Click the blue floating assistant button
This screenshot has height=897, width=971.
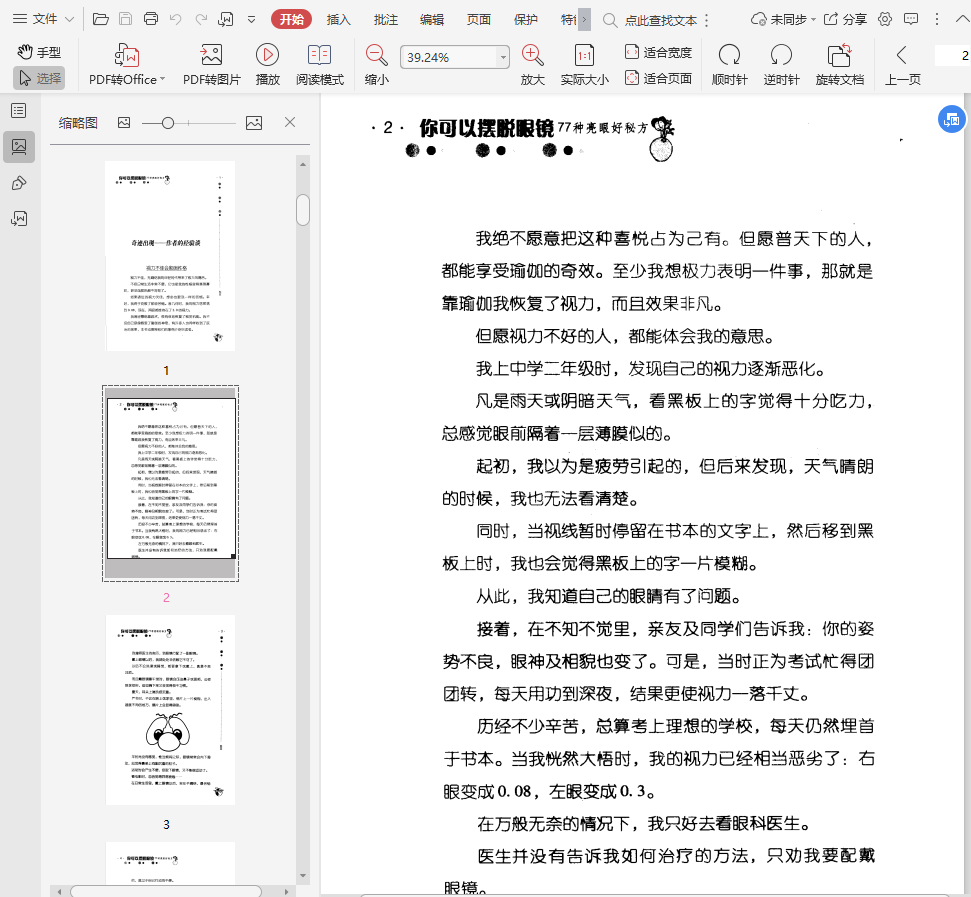tap(951, 119)
